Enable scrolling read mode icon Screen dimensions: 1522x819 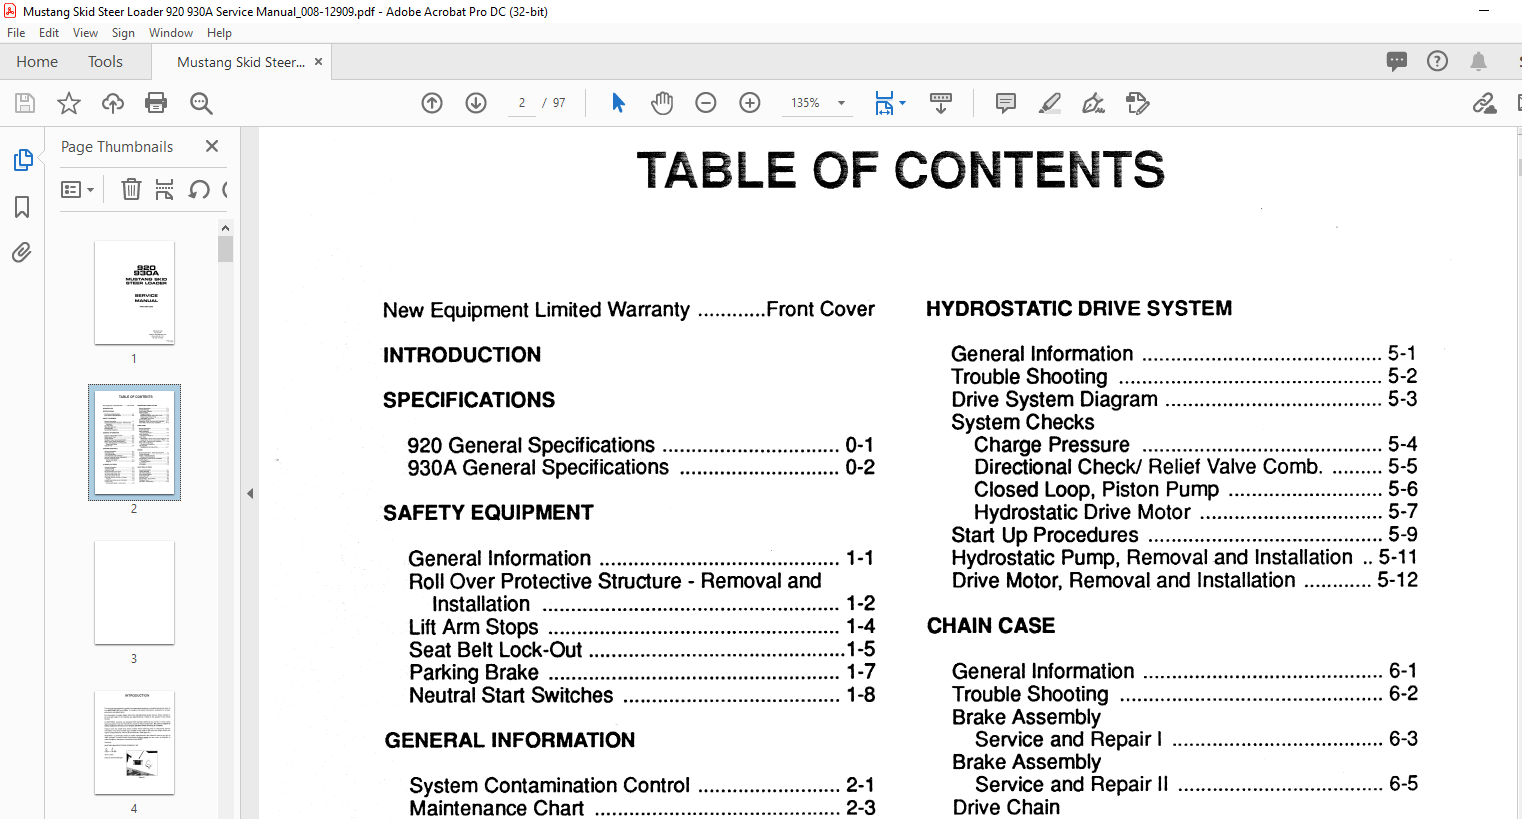941,103
